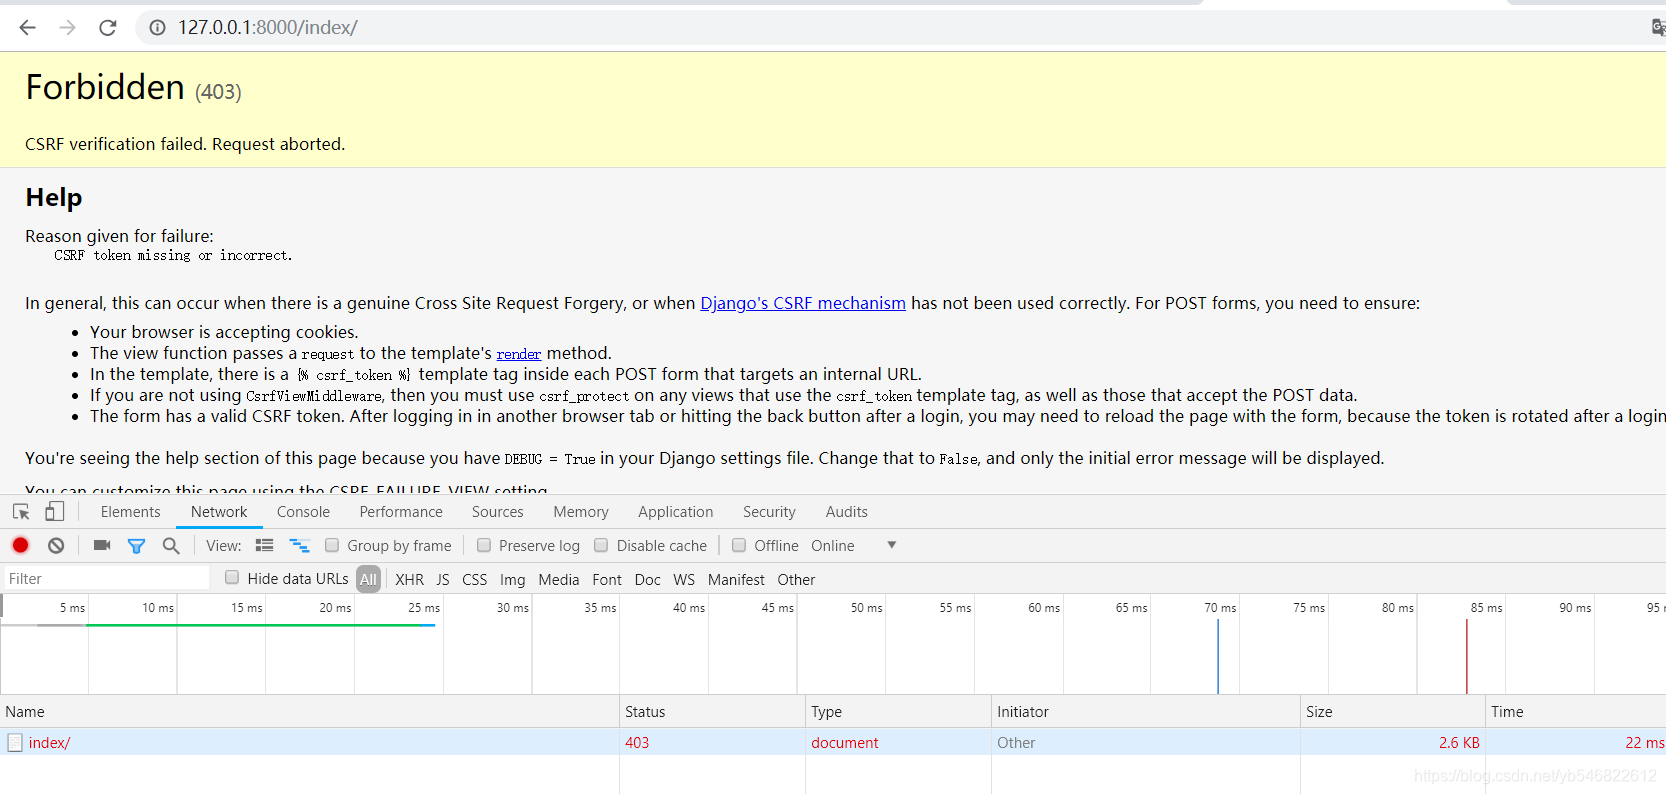View site information icon in address bar
Screen dimensions: 1666x794
tap(157, 28)
